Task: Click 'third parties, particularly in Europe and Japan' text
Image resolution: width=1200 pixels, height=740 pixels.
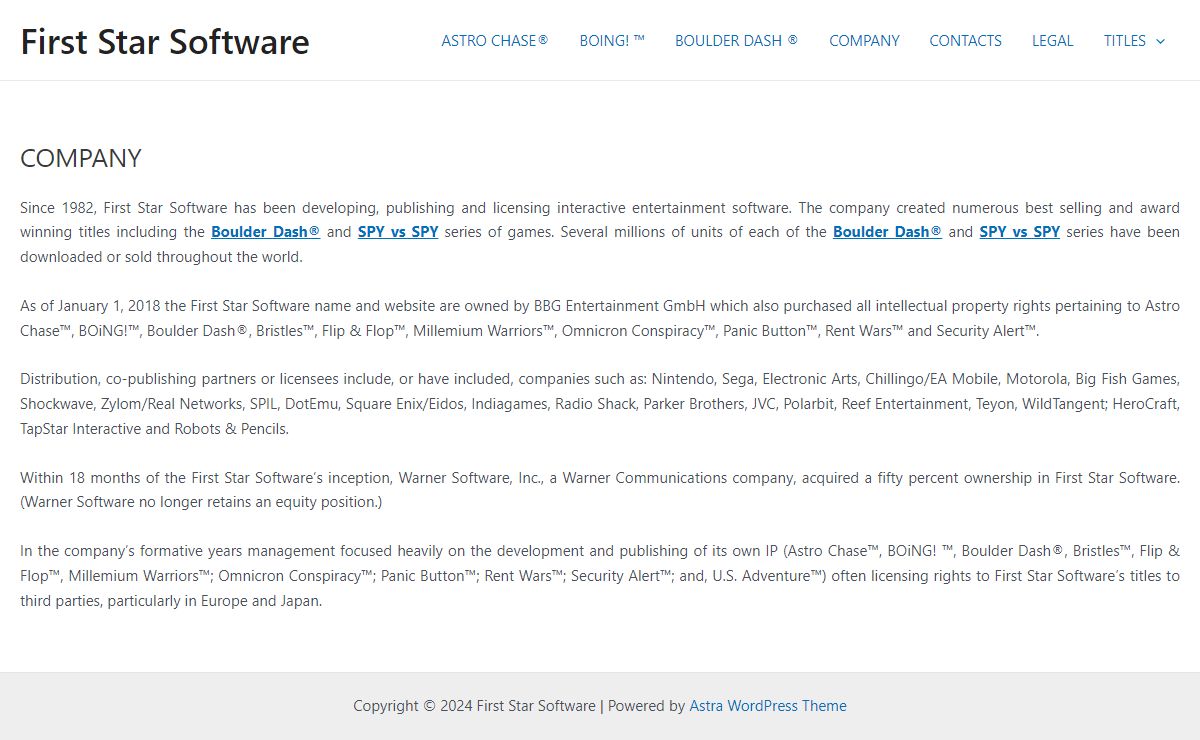Action: click(171, 601)
